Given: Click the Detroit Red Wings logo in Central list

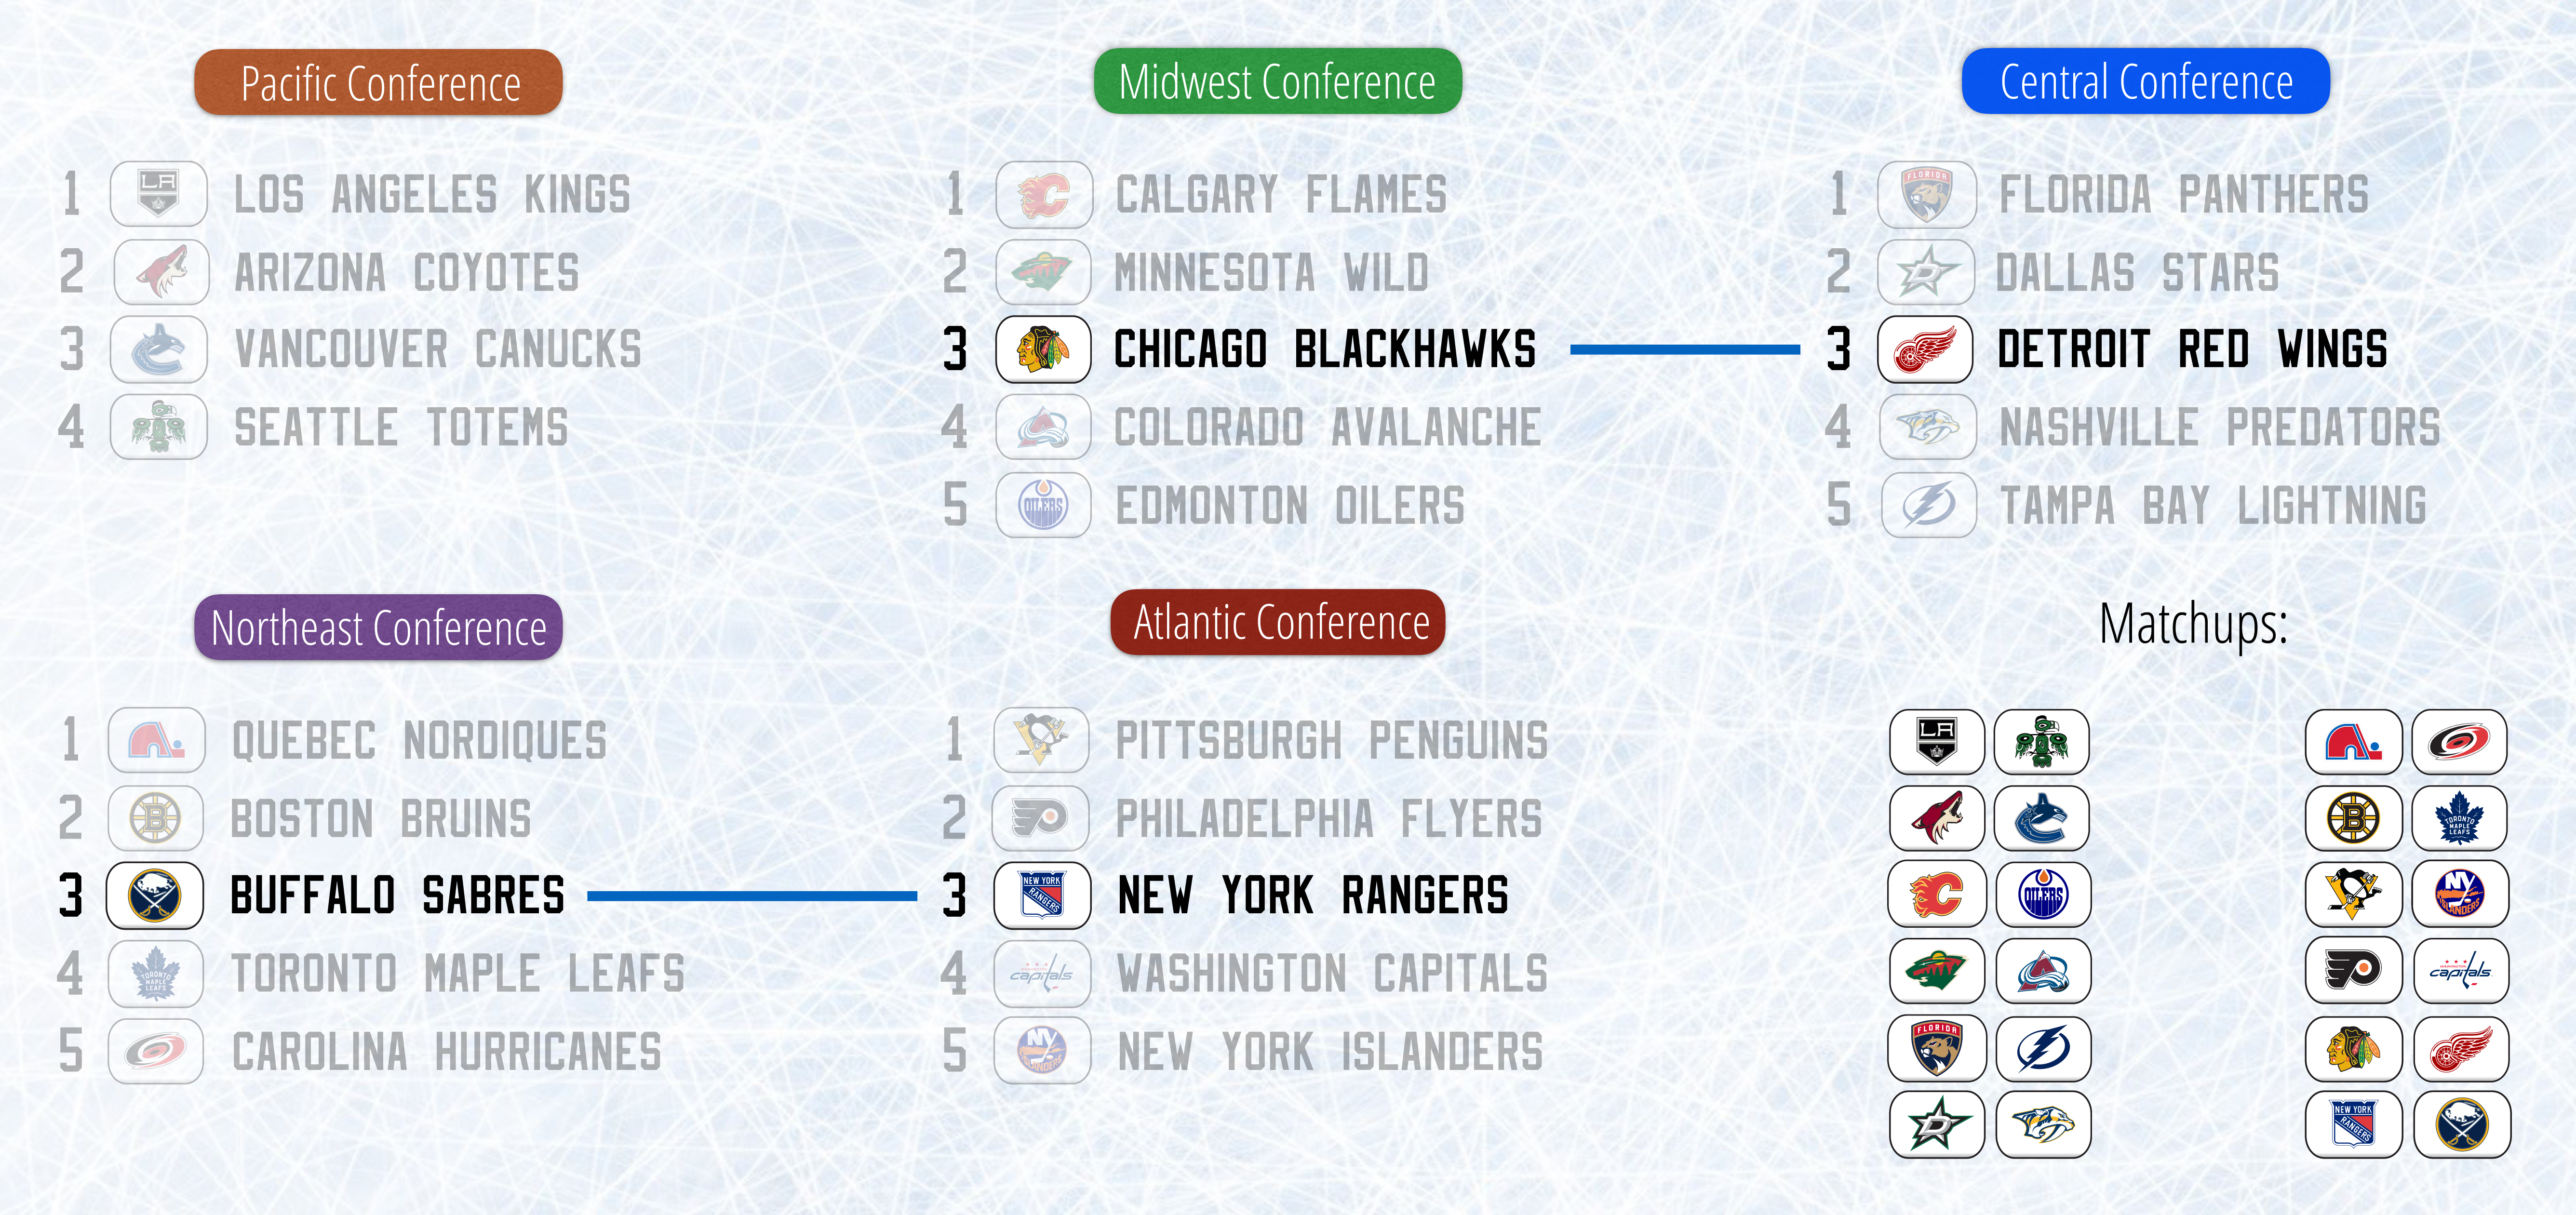Looking at the screenshot, I should [1925, 349].
